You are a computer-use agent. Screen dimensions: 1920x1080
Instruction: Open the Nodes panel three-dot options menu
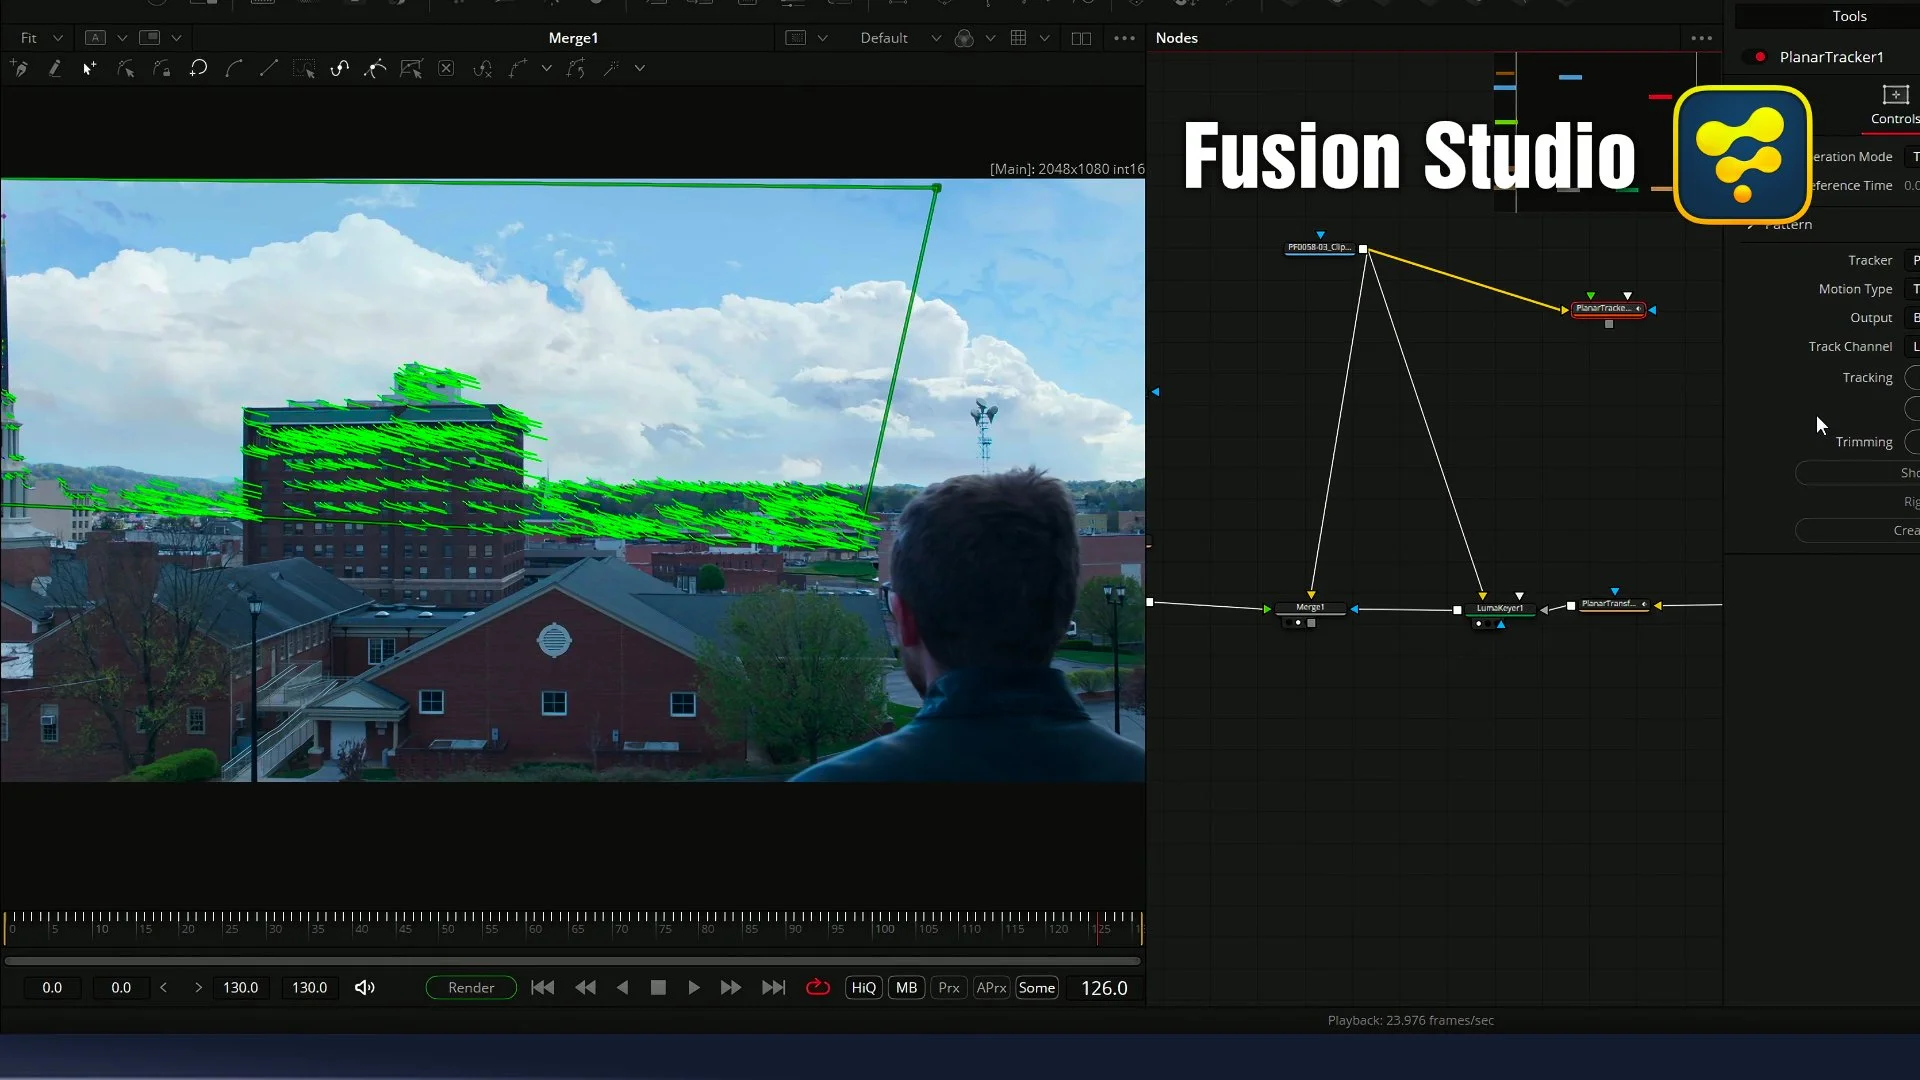coord(1701,38)
